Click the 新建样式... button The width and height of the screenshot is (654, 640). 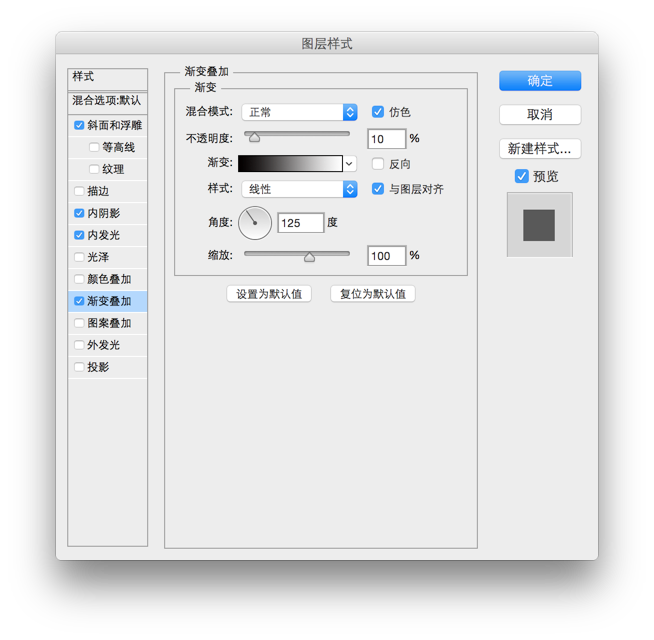[x=540, y=149]
